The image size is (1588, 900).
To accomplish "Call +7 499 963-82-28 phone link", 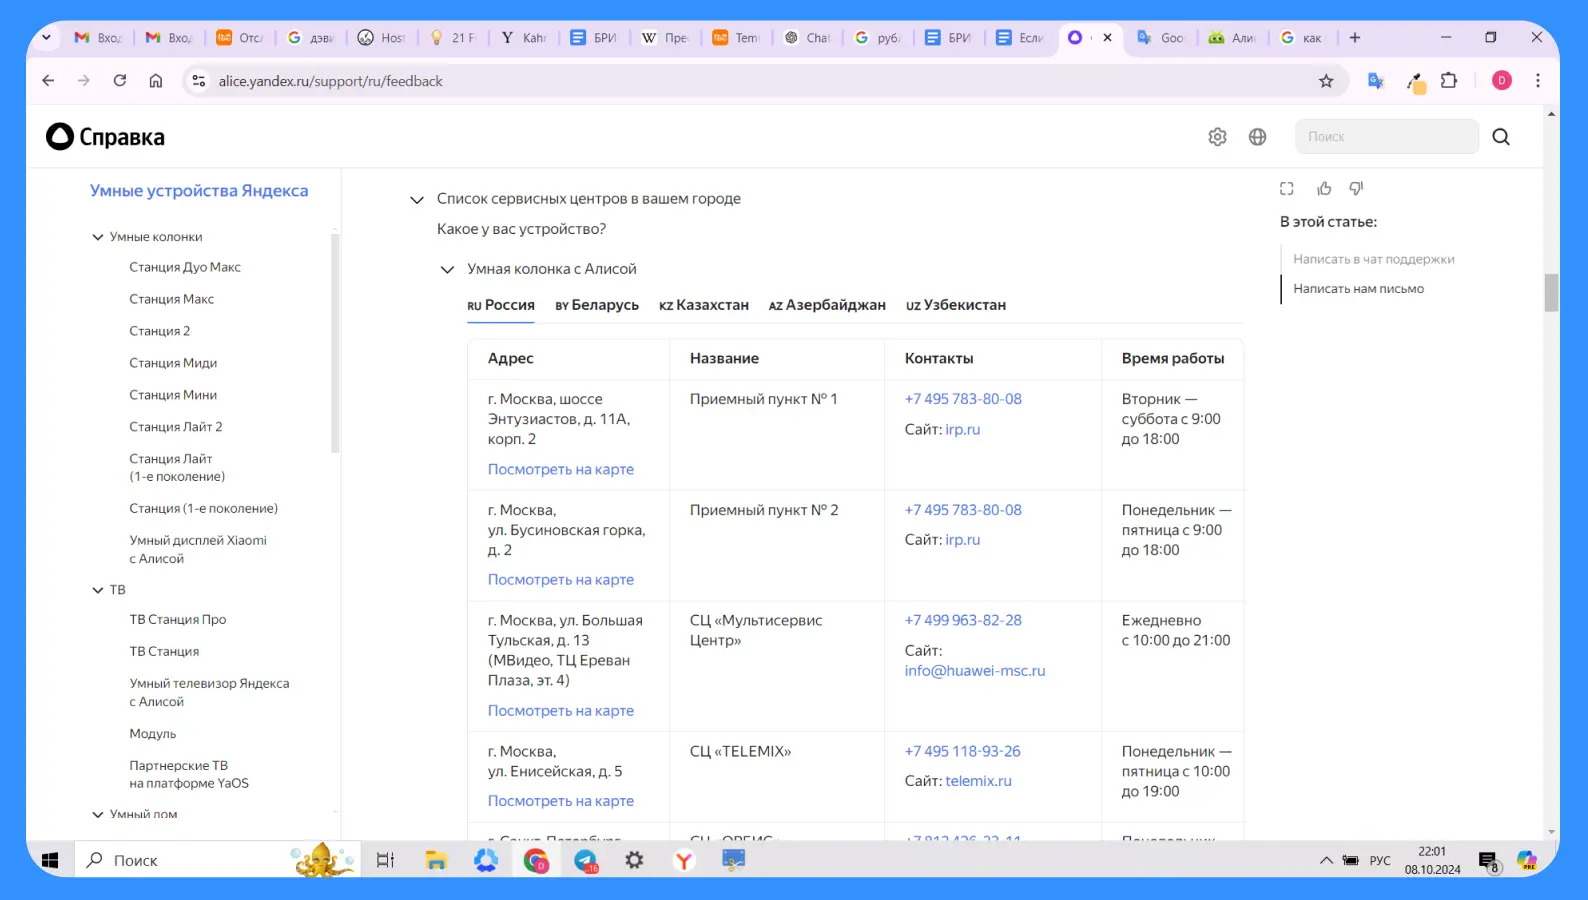I will [x=963, y=620].
